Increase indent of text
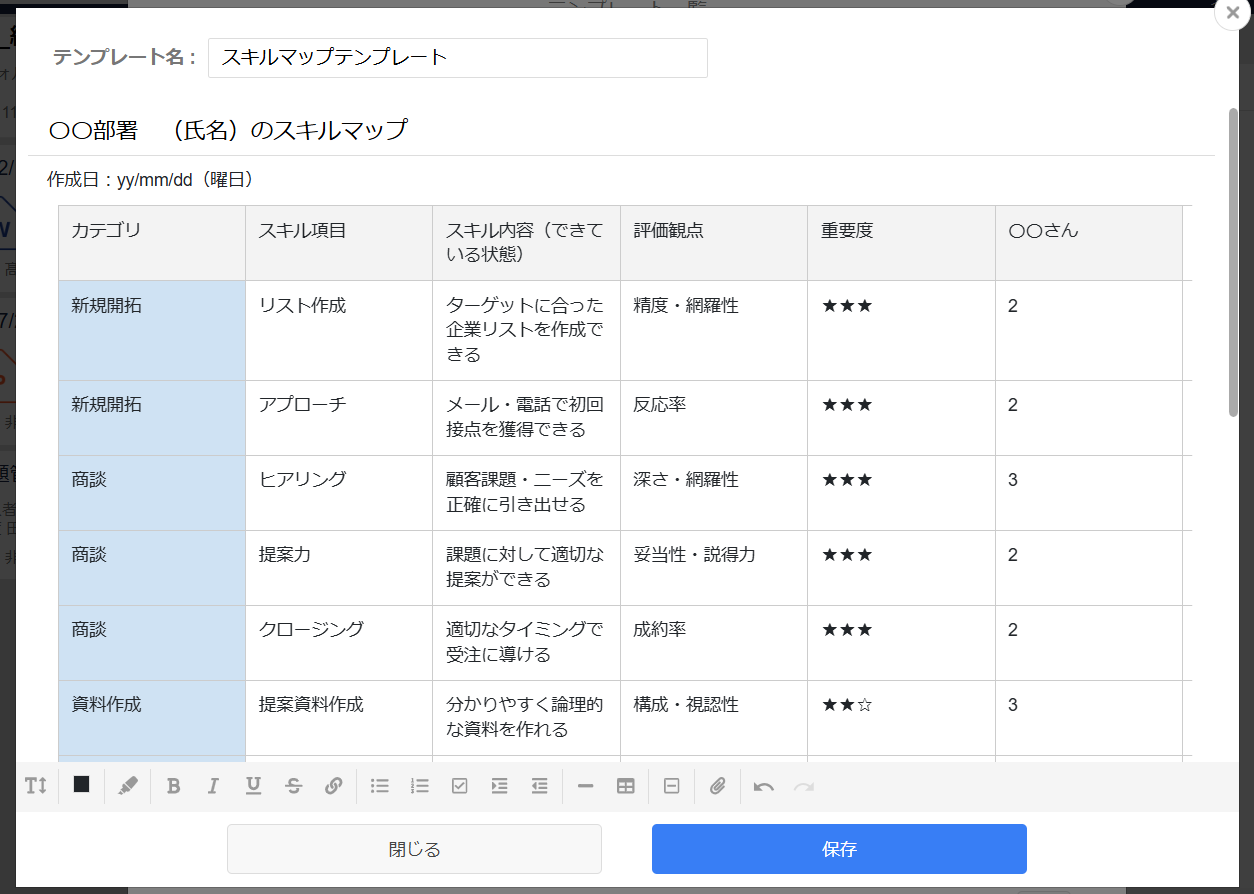 (x=500, y=786)
